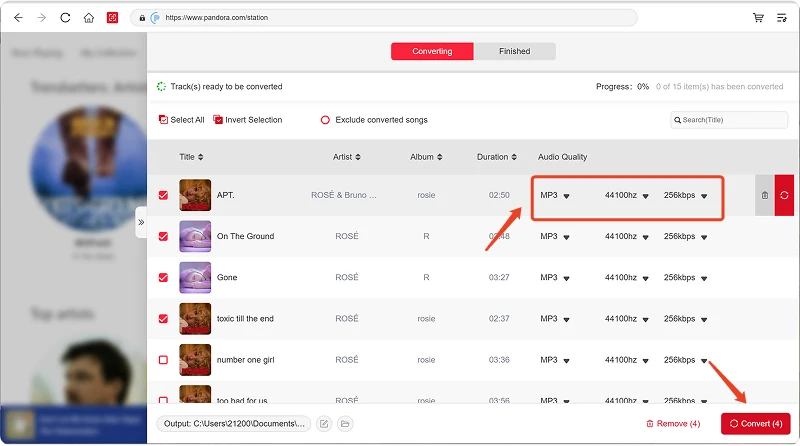This screenshot has height=446, width=800.
Task: Open the MP3 format dropdown for On The Ground
Action: pos(555,237)
